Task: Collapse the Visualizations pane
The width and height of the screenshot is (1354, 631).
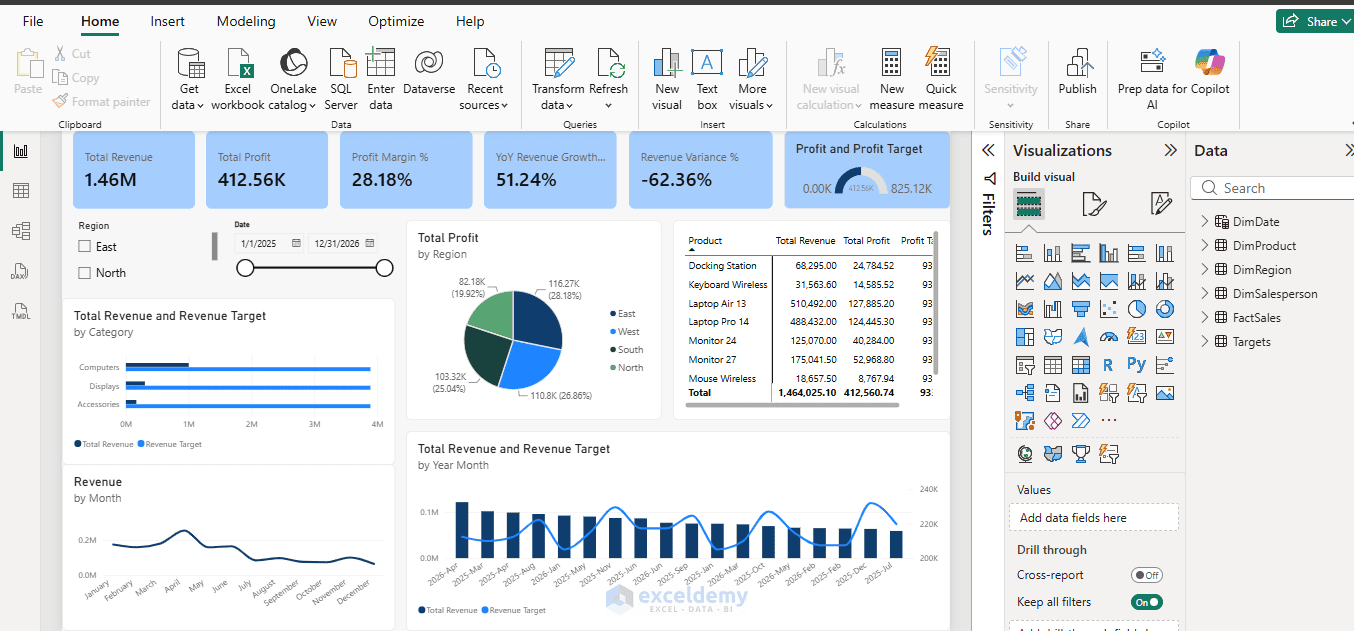Action: click(x=1170, y=150)
